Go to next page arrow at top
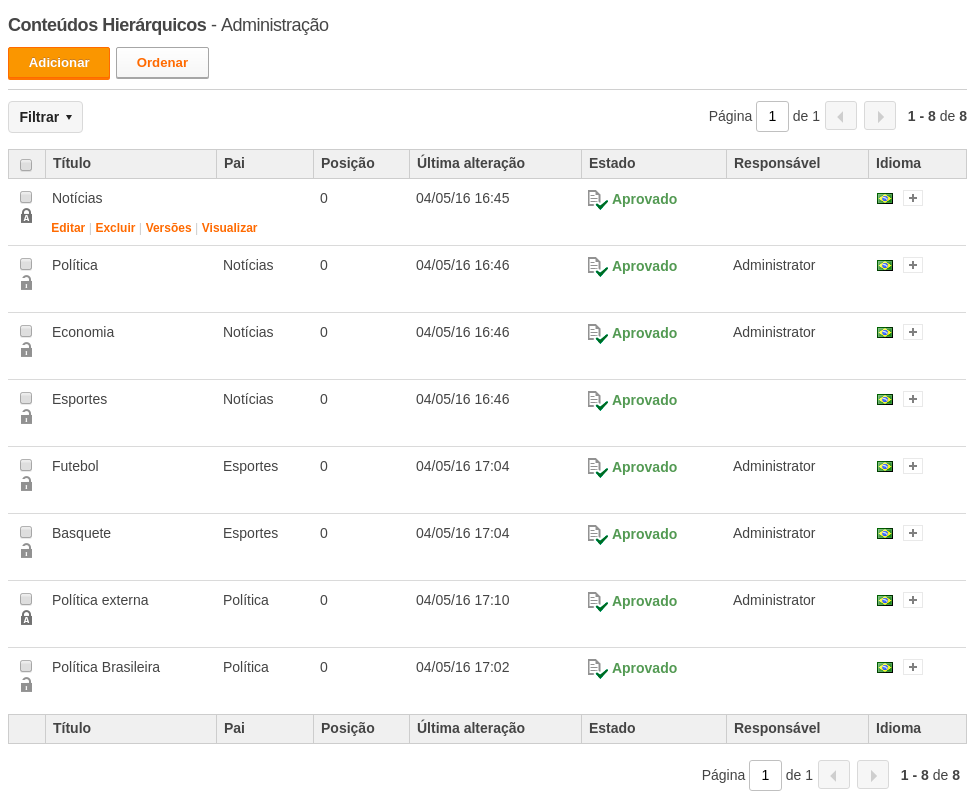 coord(880,116)
